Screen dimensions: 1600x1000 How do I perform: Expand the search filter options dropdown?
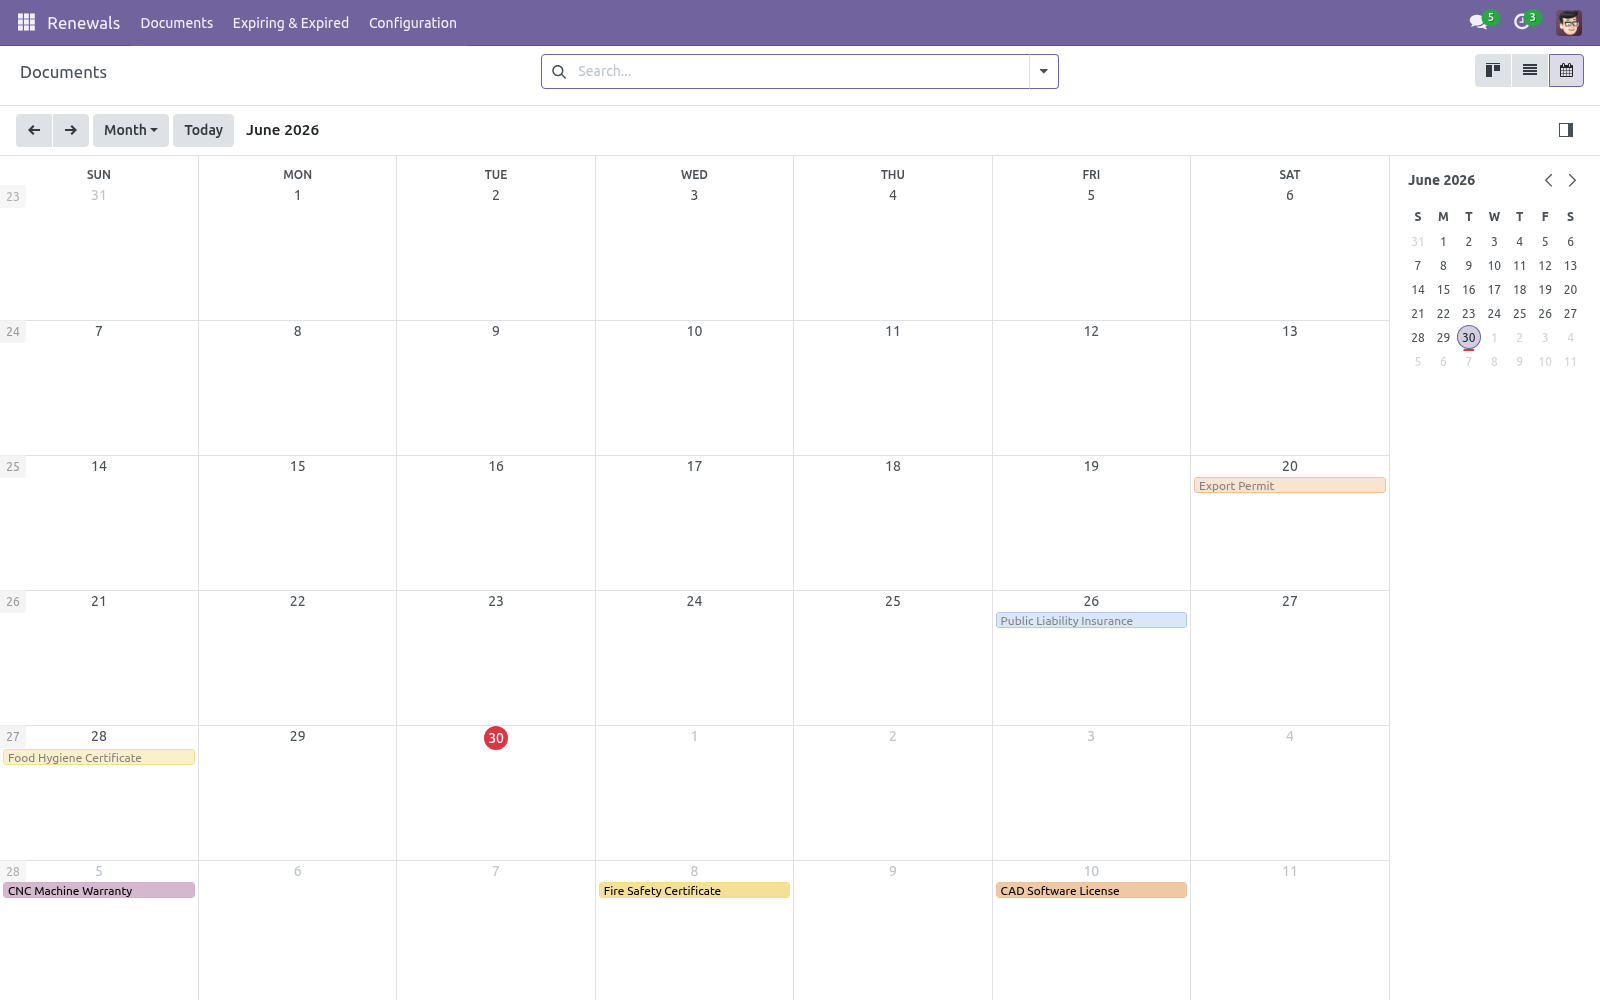(x=1043, y=71)
